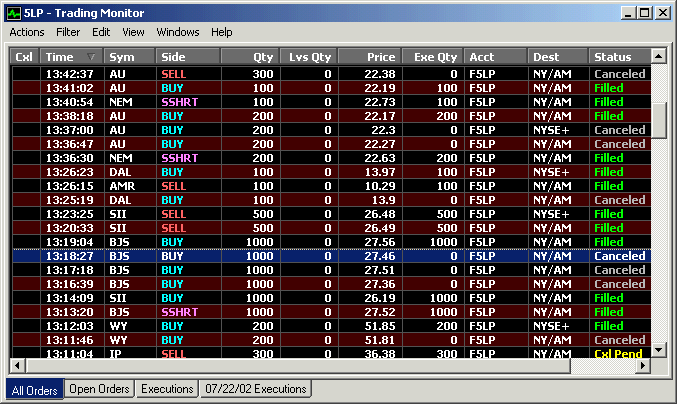677x404 pixels.
Task: Expand the Windows menu
Action: pos(178,32)
